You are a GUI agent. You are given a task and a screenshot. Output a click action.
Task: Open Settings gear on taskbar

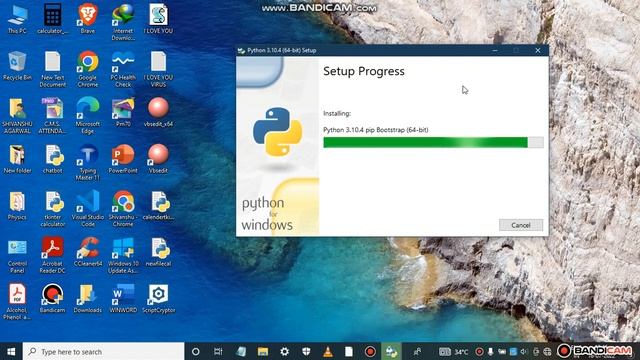[x=284, y=351]
